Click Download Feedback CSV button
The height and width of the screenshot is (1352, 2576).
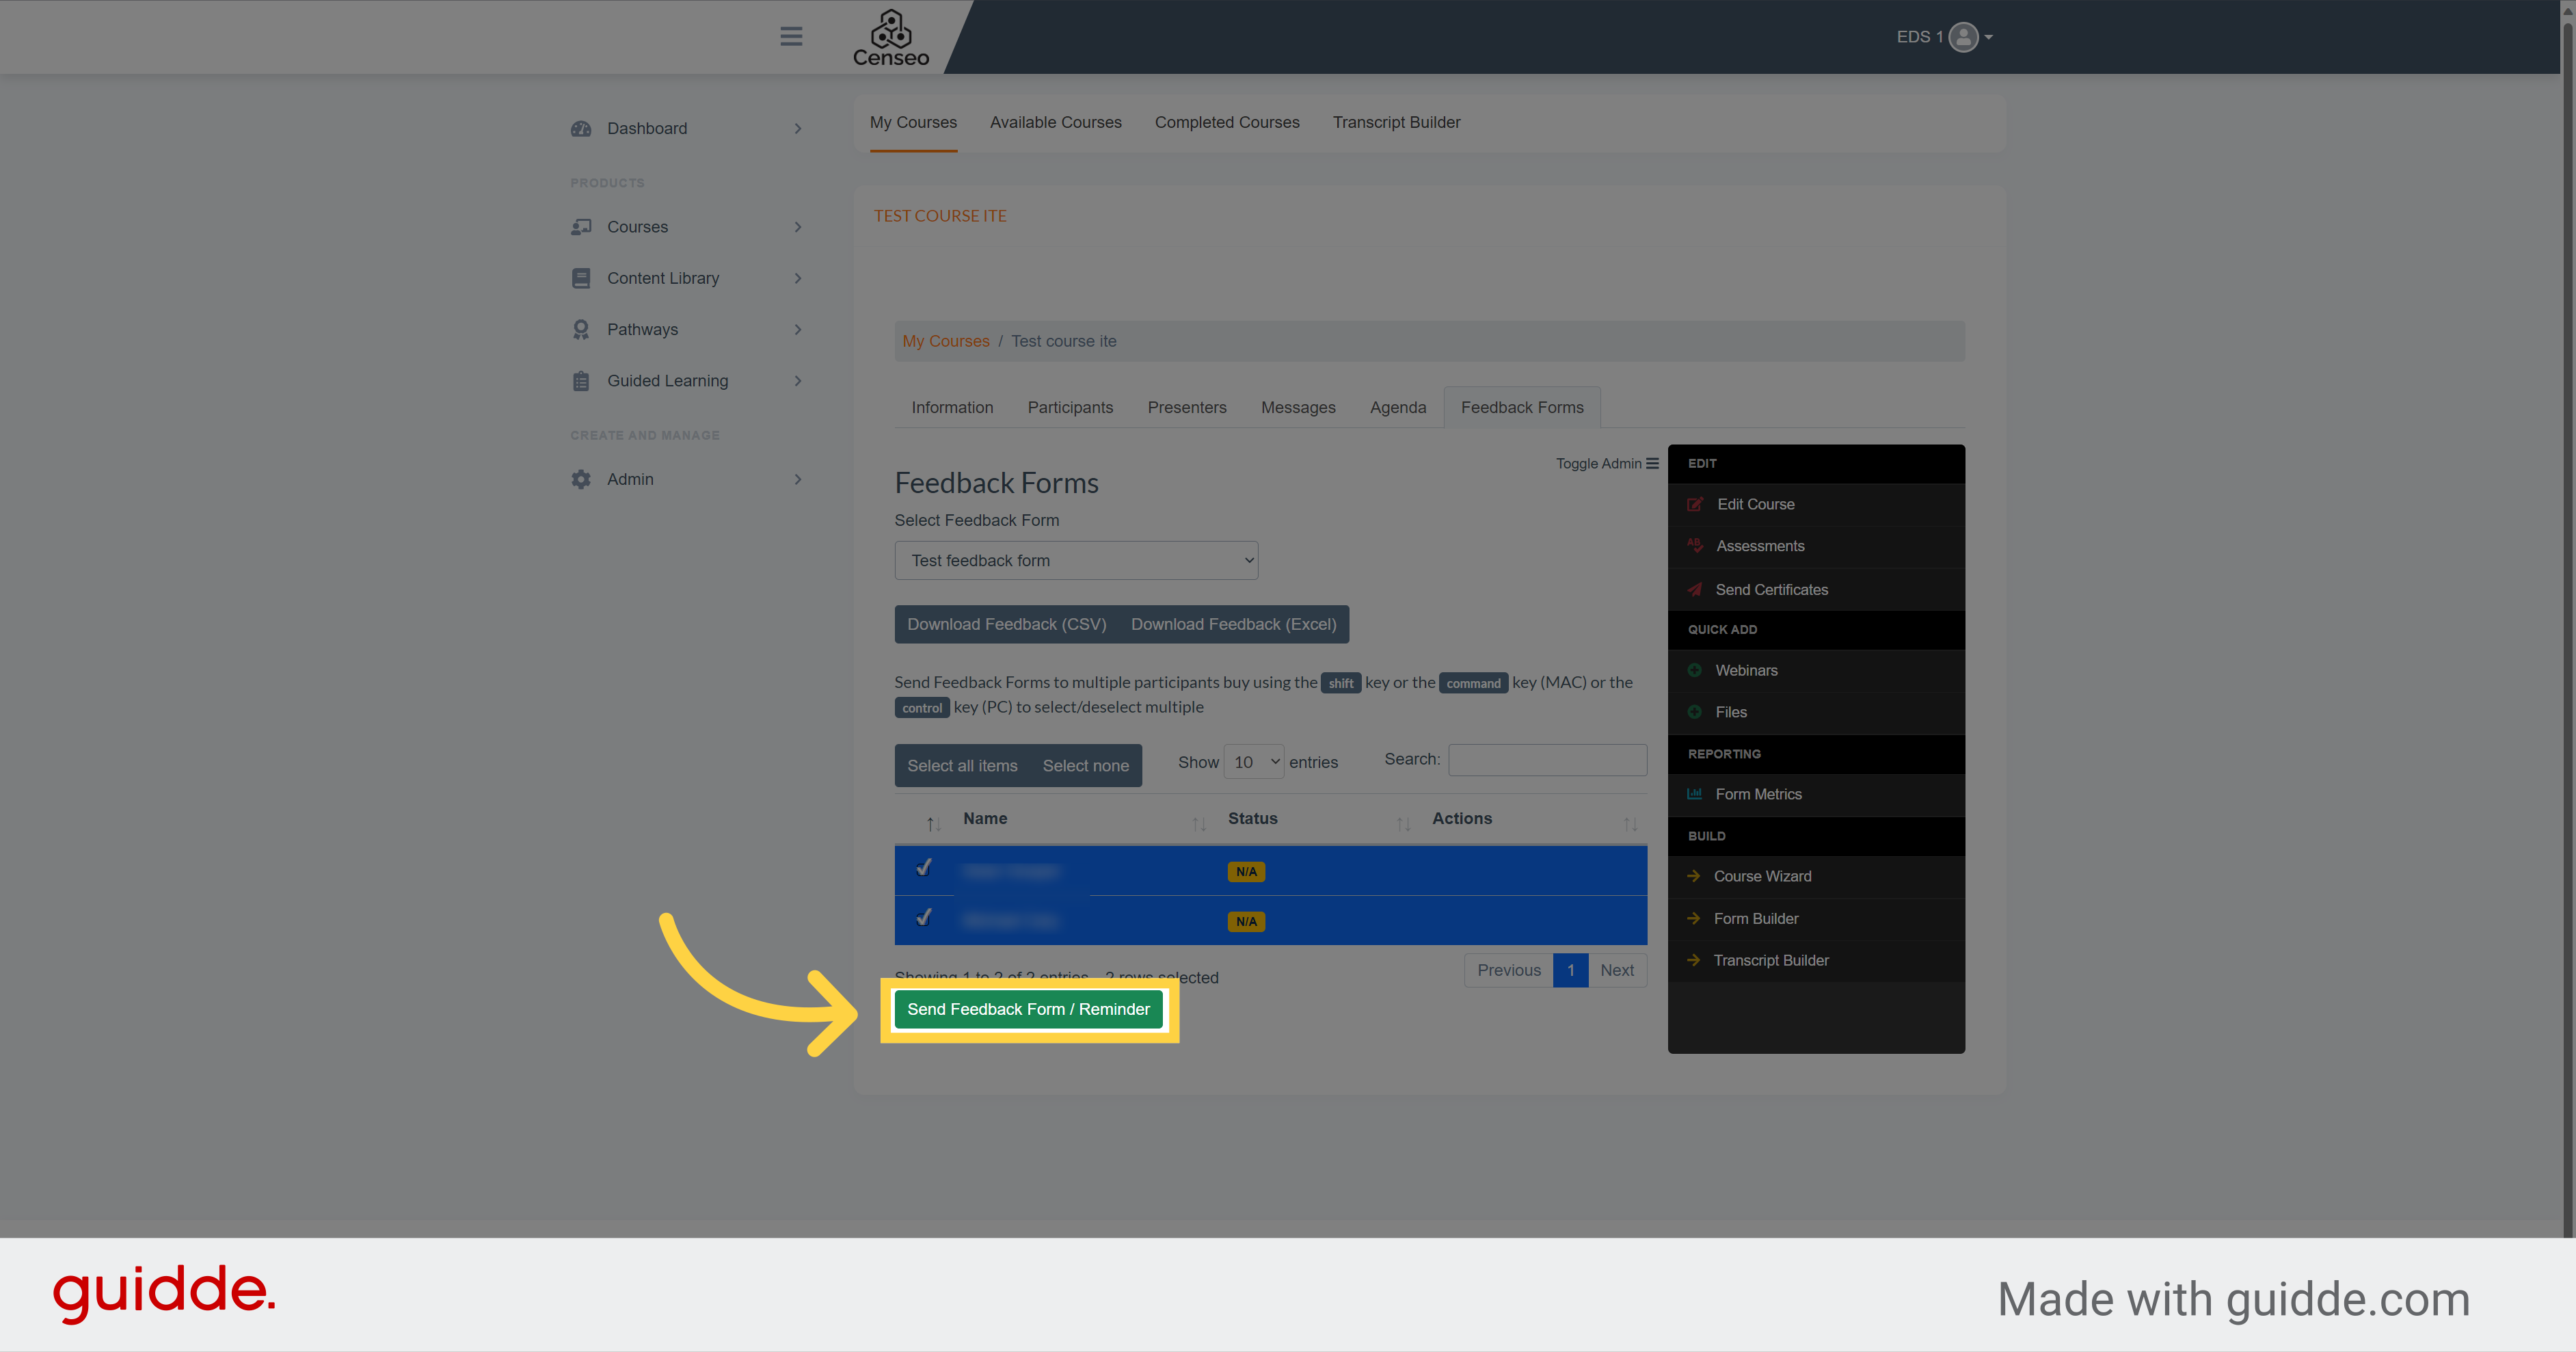pyautogui.click(x=1007, y=624)
